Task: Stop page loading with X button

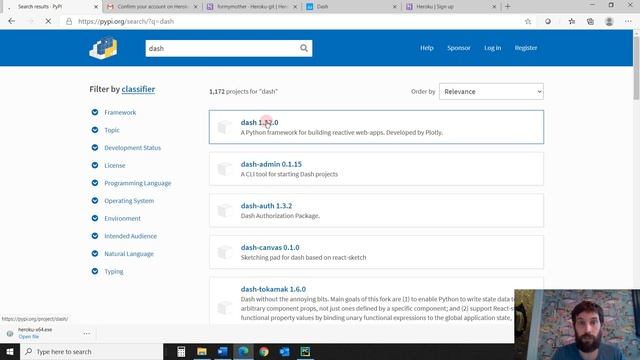Action: (48, 21)
